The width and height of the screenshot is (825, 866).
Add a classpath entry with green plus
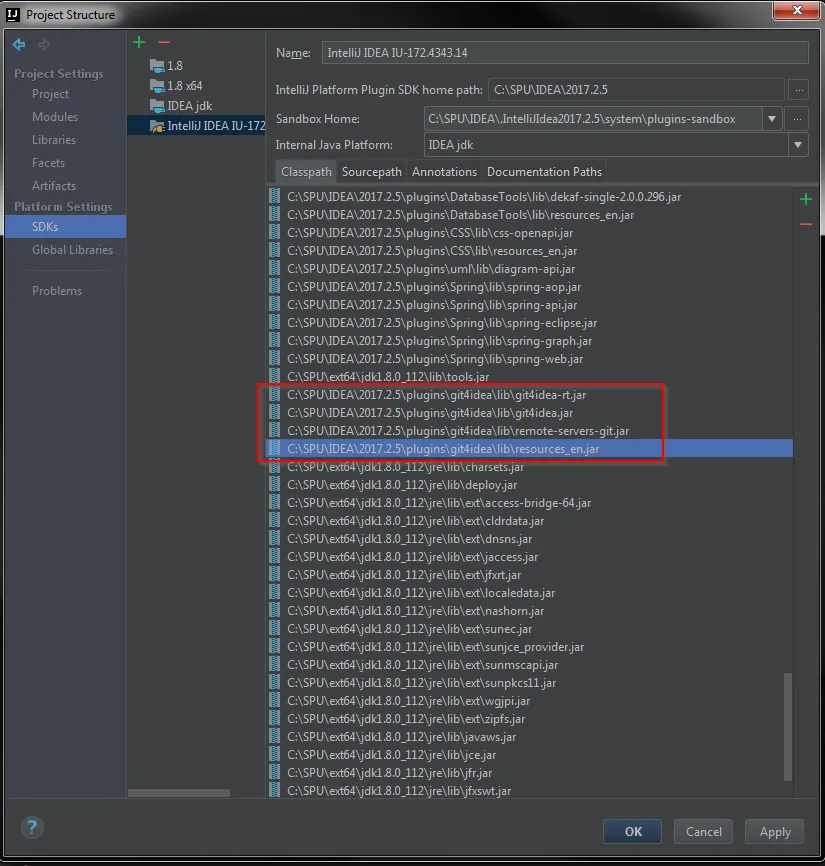coord(806,199)
